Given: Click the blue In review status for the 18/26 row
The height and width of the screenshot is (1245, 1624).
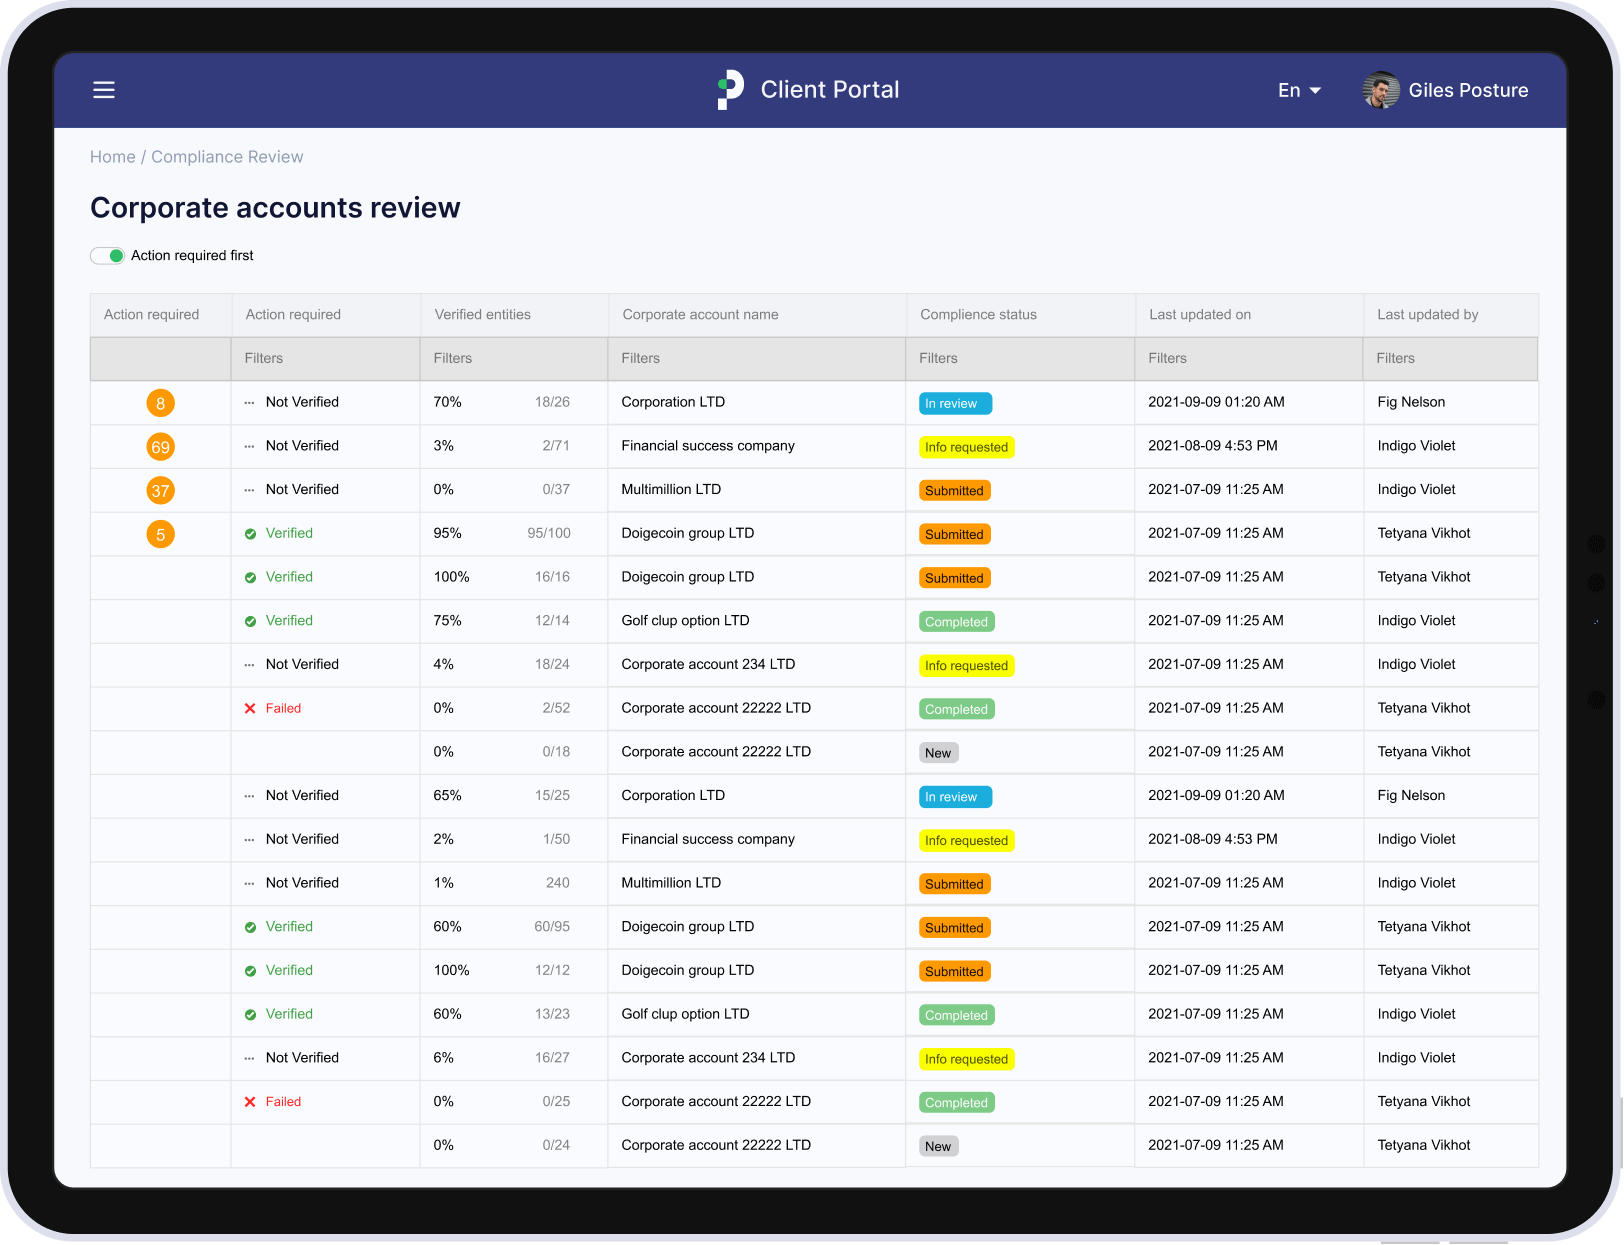Looking at the screenshot, I should 955,404.
